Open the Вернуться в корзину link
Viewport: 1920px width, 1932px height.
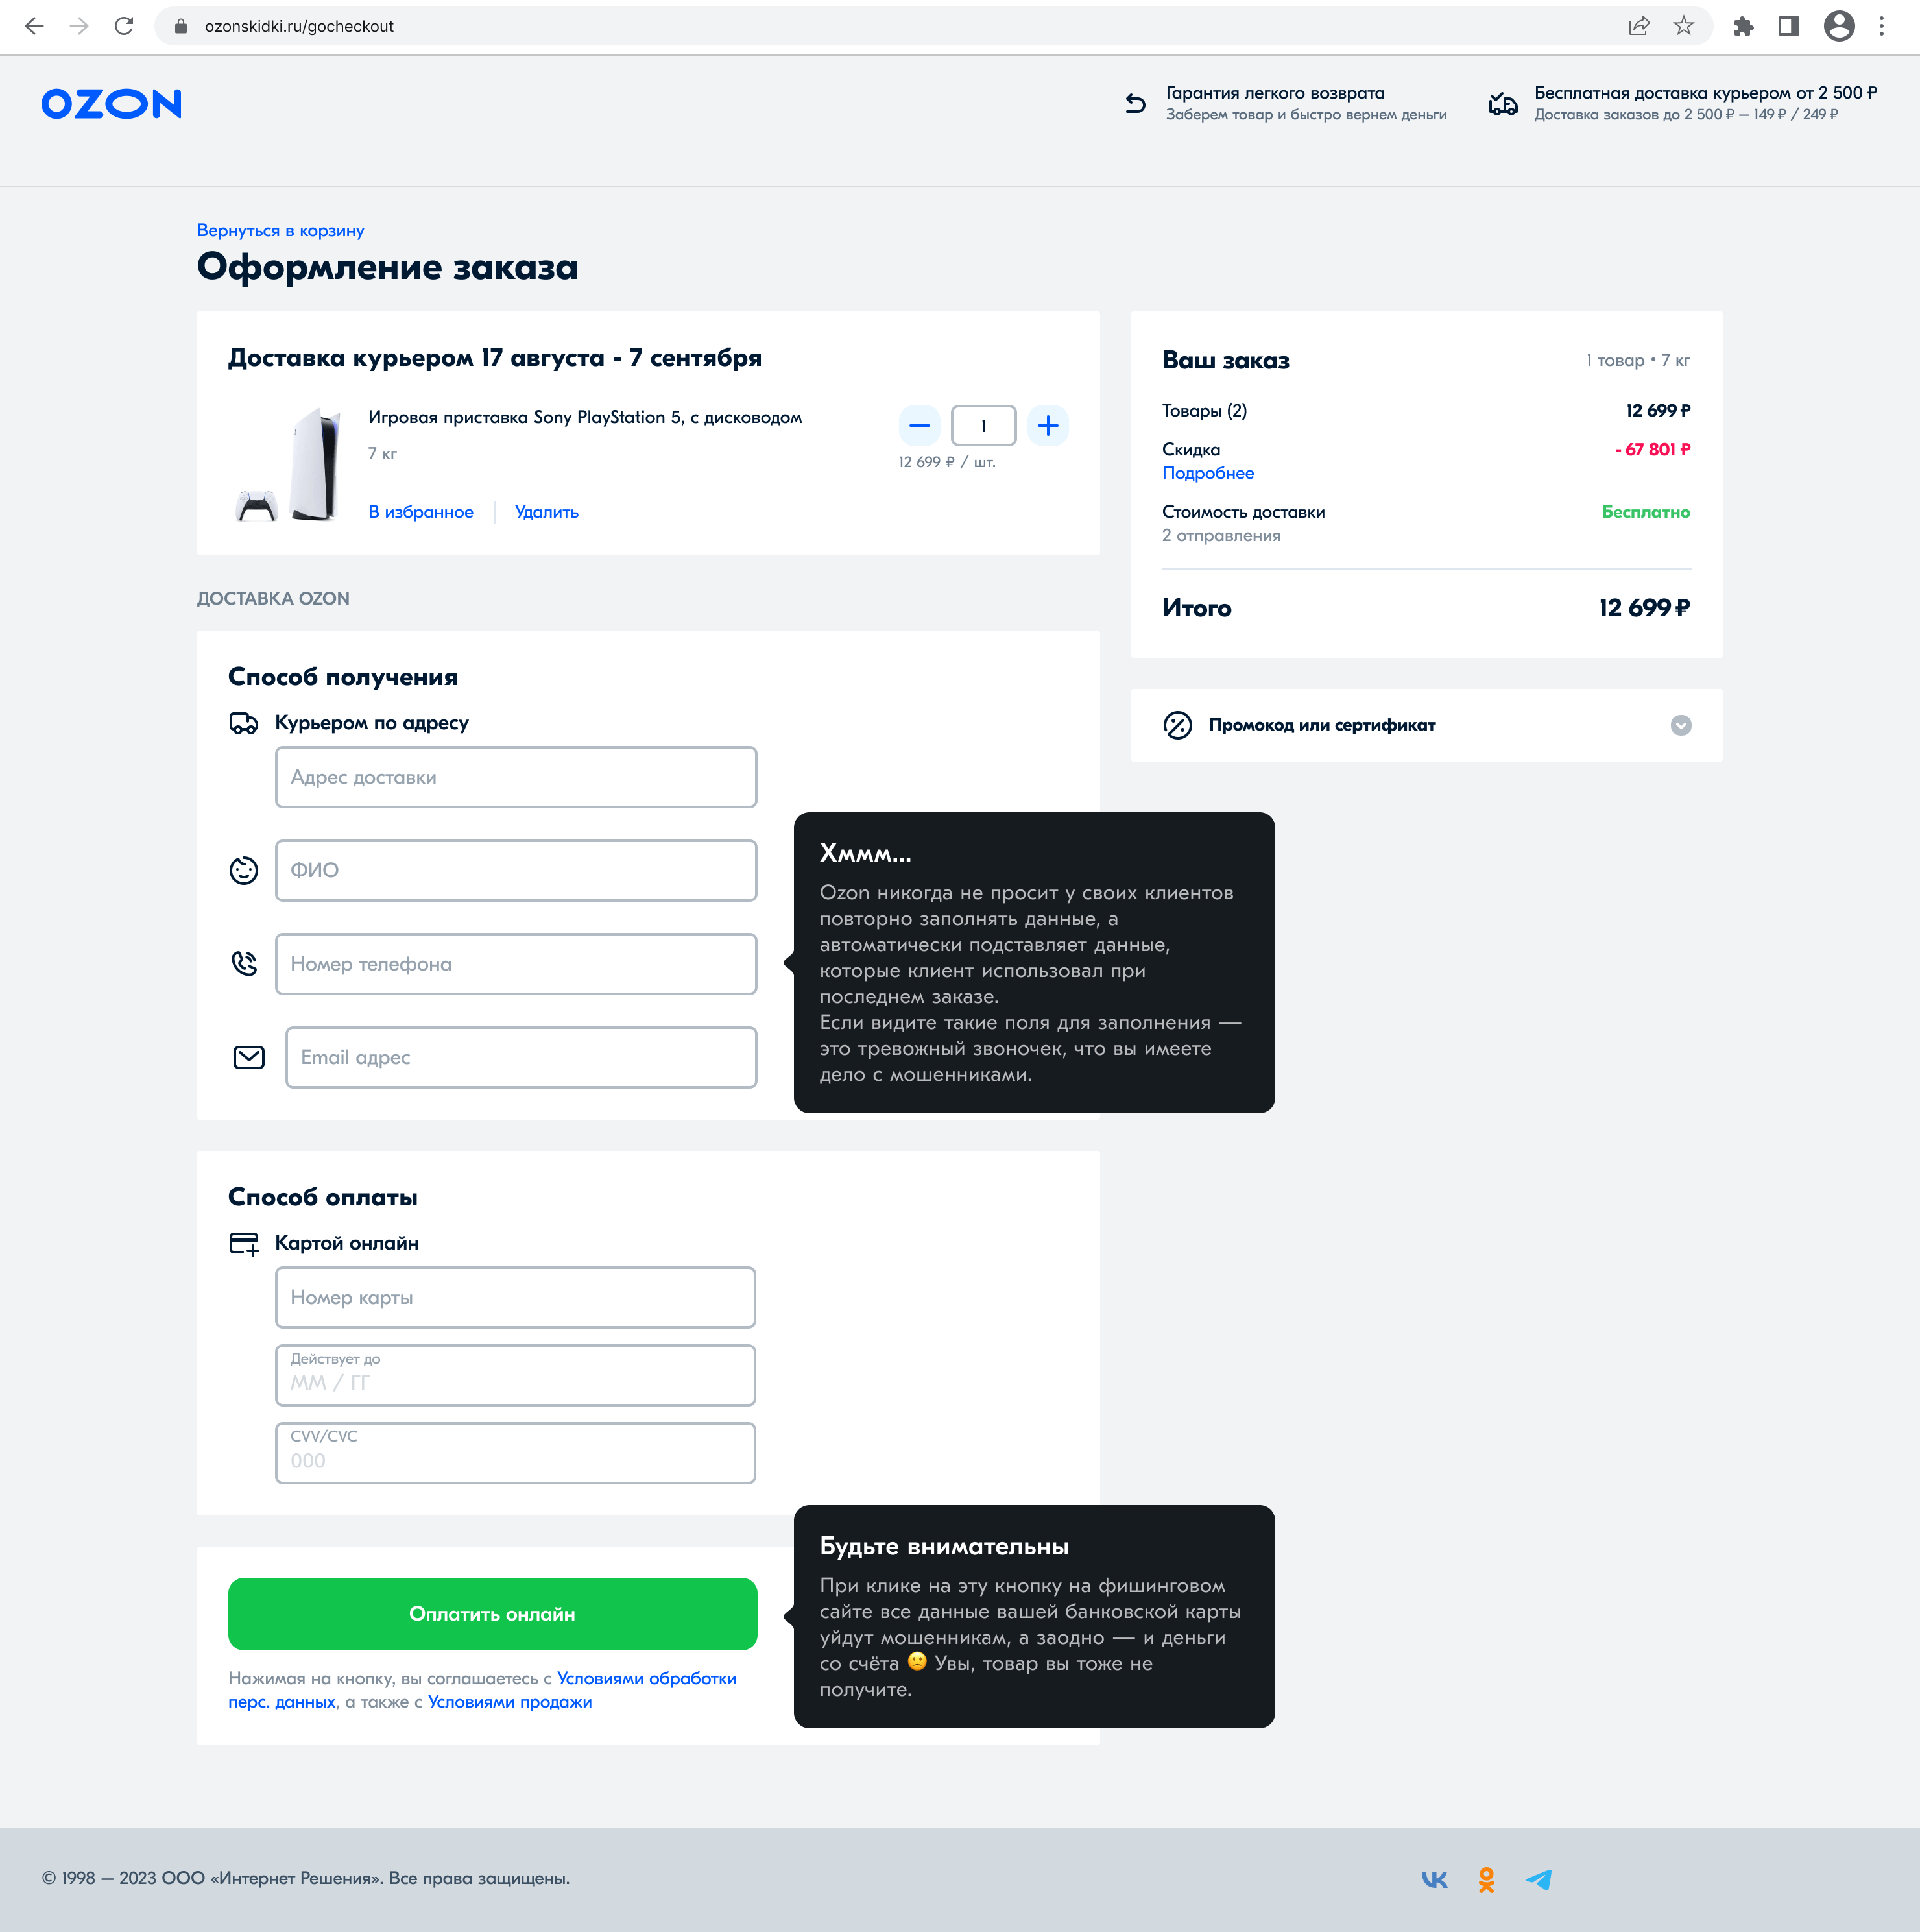click(280, 230)
